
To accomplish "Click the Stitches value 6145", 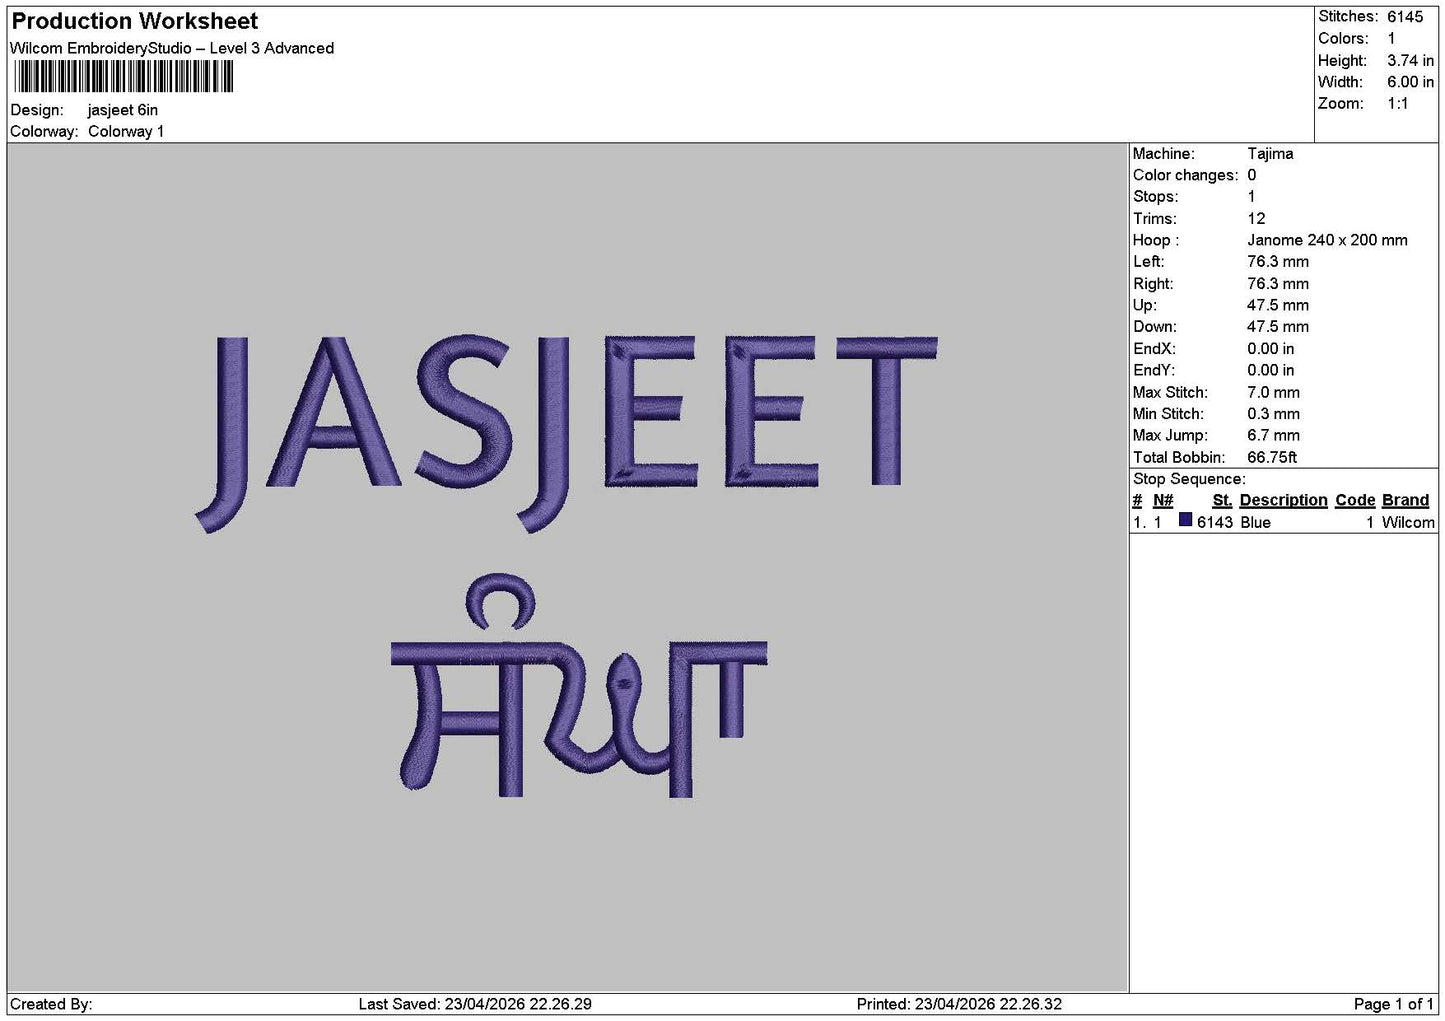I will point(1405,17).
